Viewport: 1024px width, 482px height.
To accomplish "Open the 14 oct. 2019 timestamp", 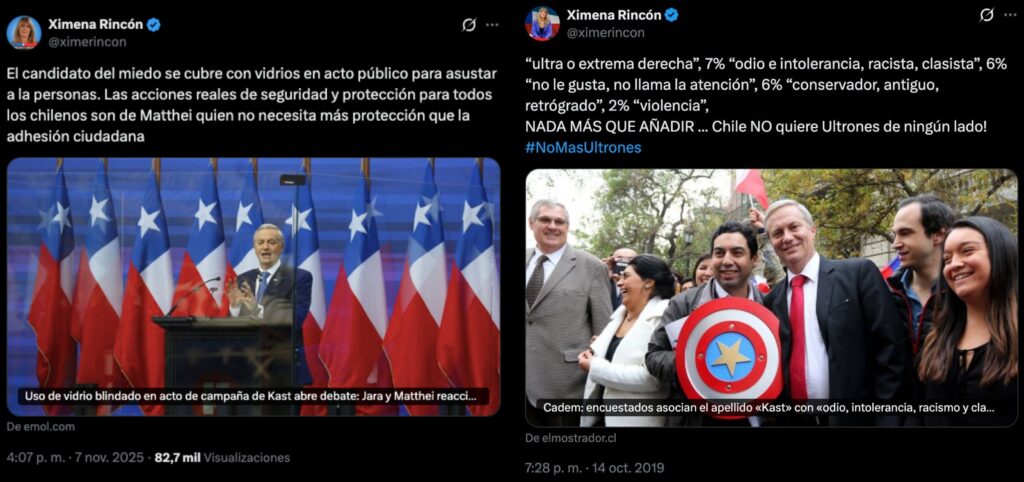I will click(x=595, y=468).
